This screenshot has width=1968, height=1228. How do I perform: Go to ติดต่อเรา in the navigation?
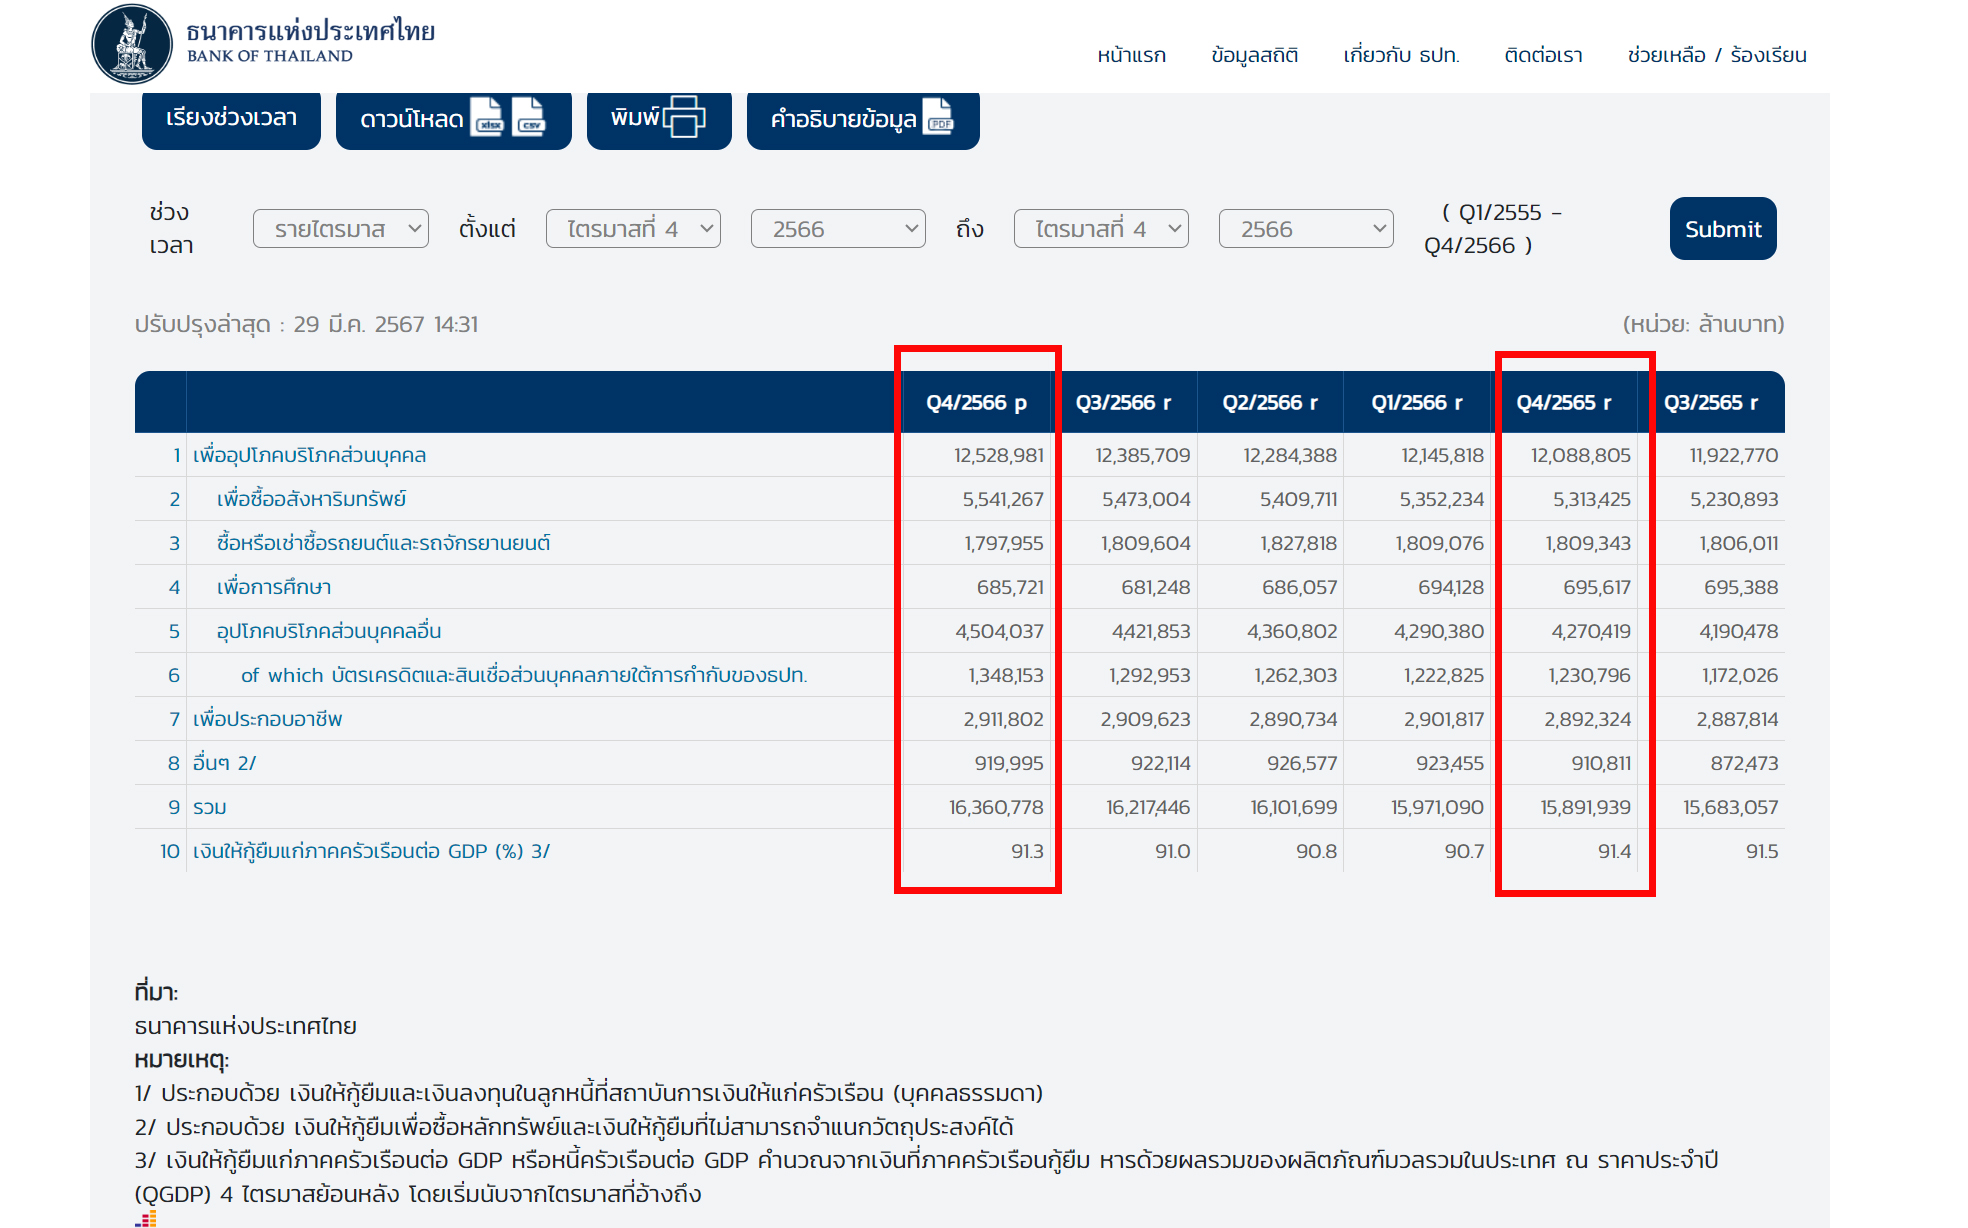click(x=1543, y=55)
